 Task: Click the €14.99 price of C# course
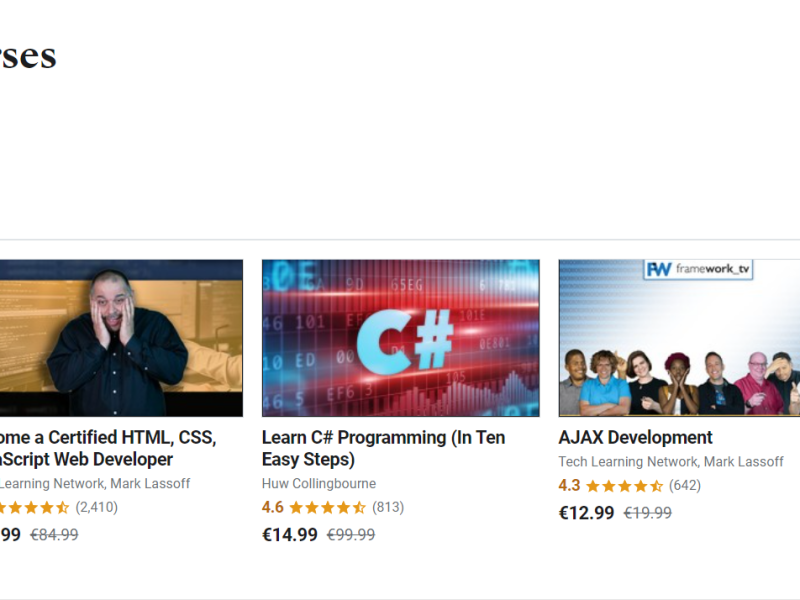pos(290,535)
